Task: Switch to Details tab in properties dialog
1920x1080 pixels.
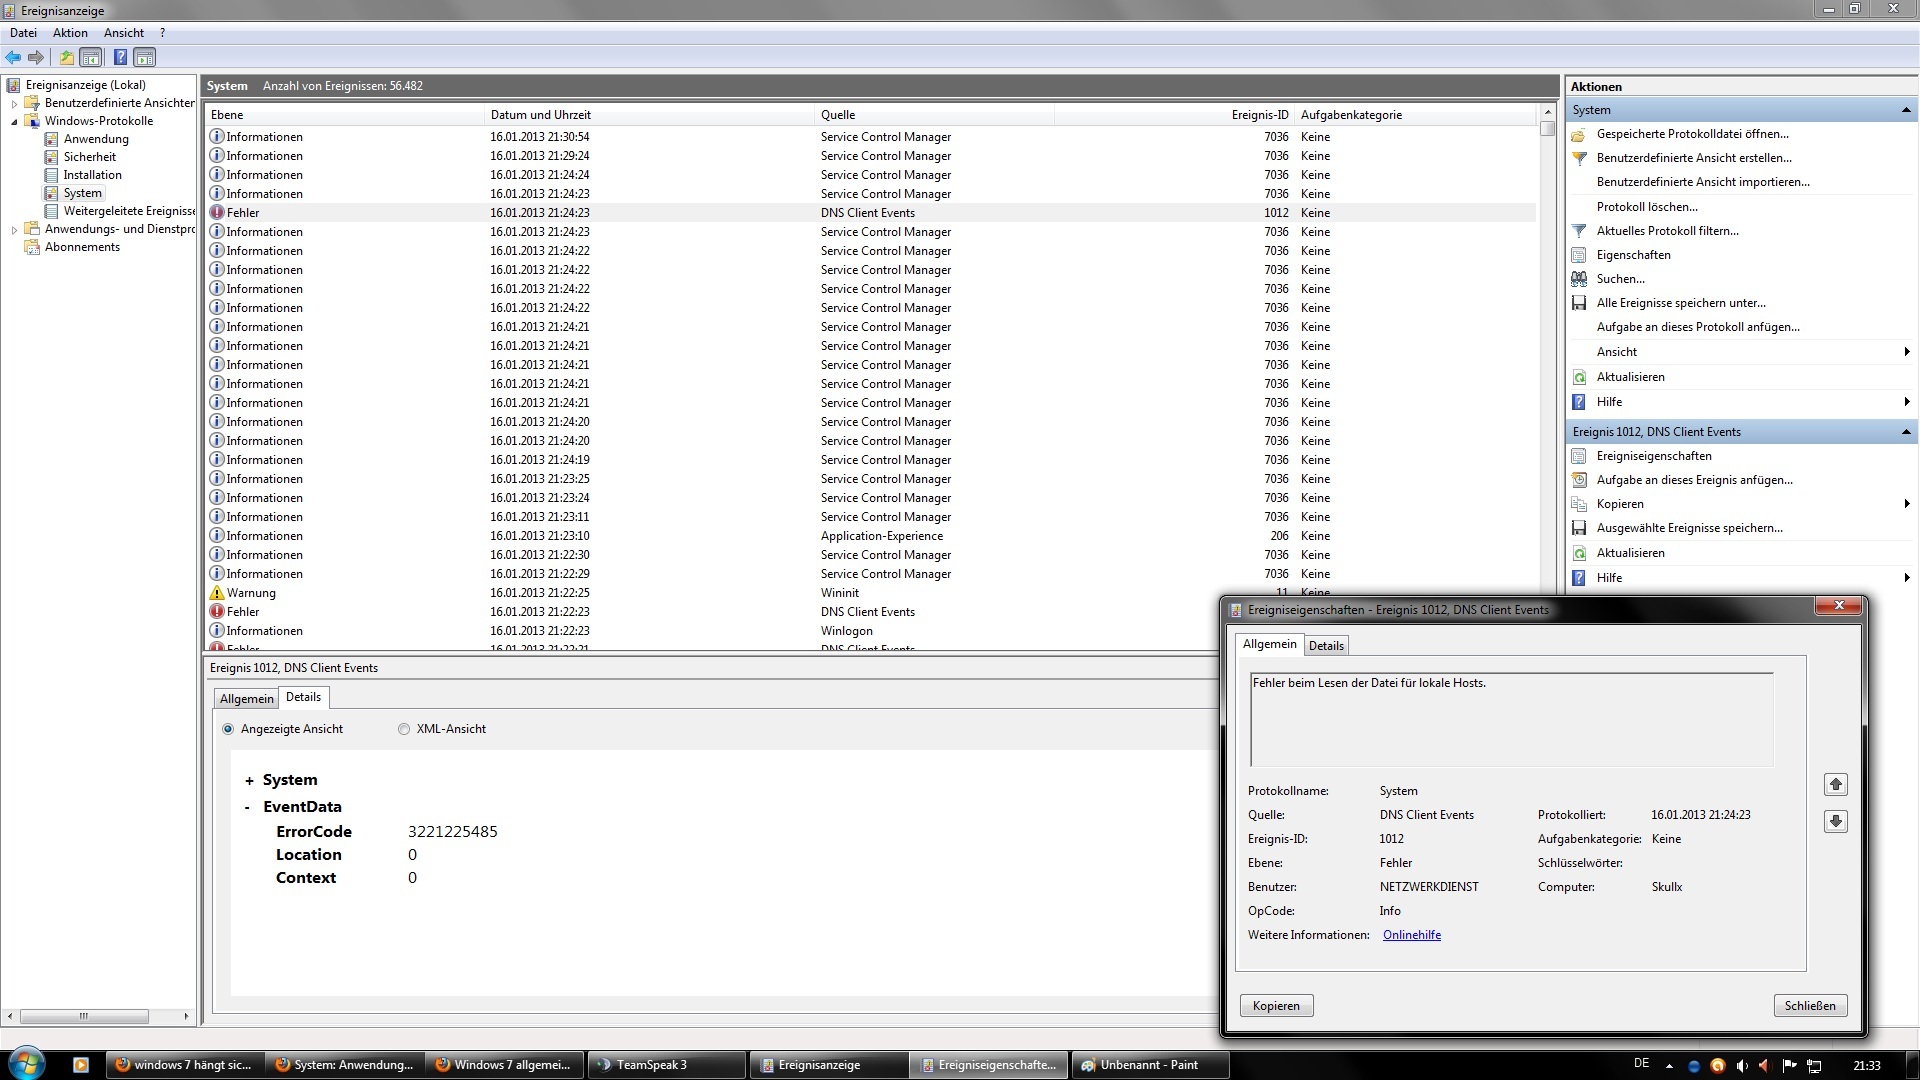Action: [x=1326, y=646]
